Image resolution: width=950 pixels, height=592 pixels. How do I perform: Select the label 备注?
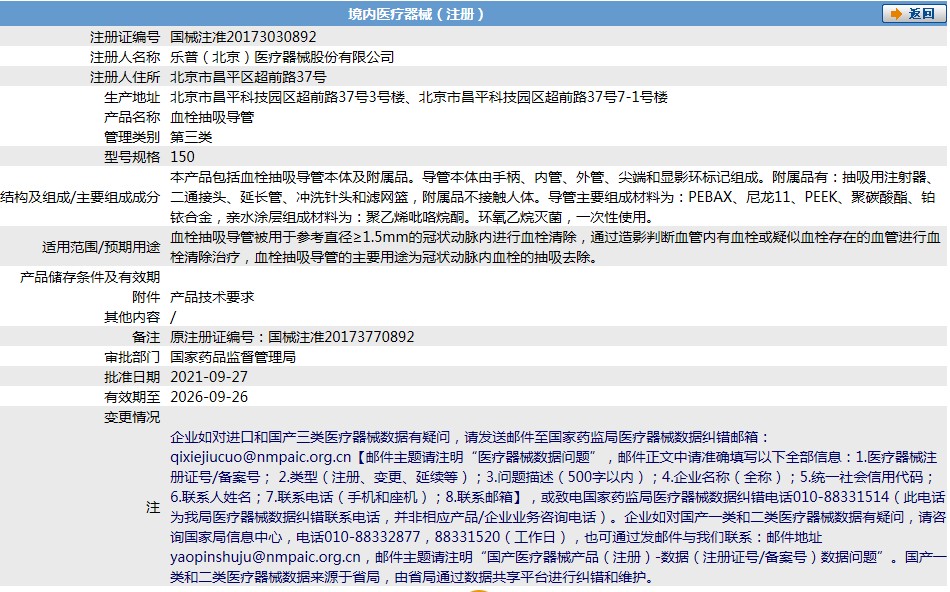(x=146, y=337)
